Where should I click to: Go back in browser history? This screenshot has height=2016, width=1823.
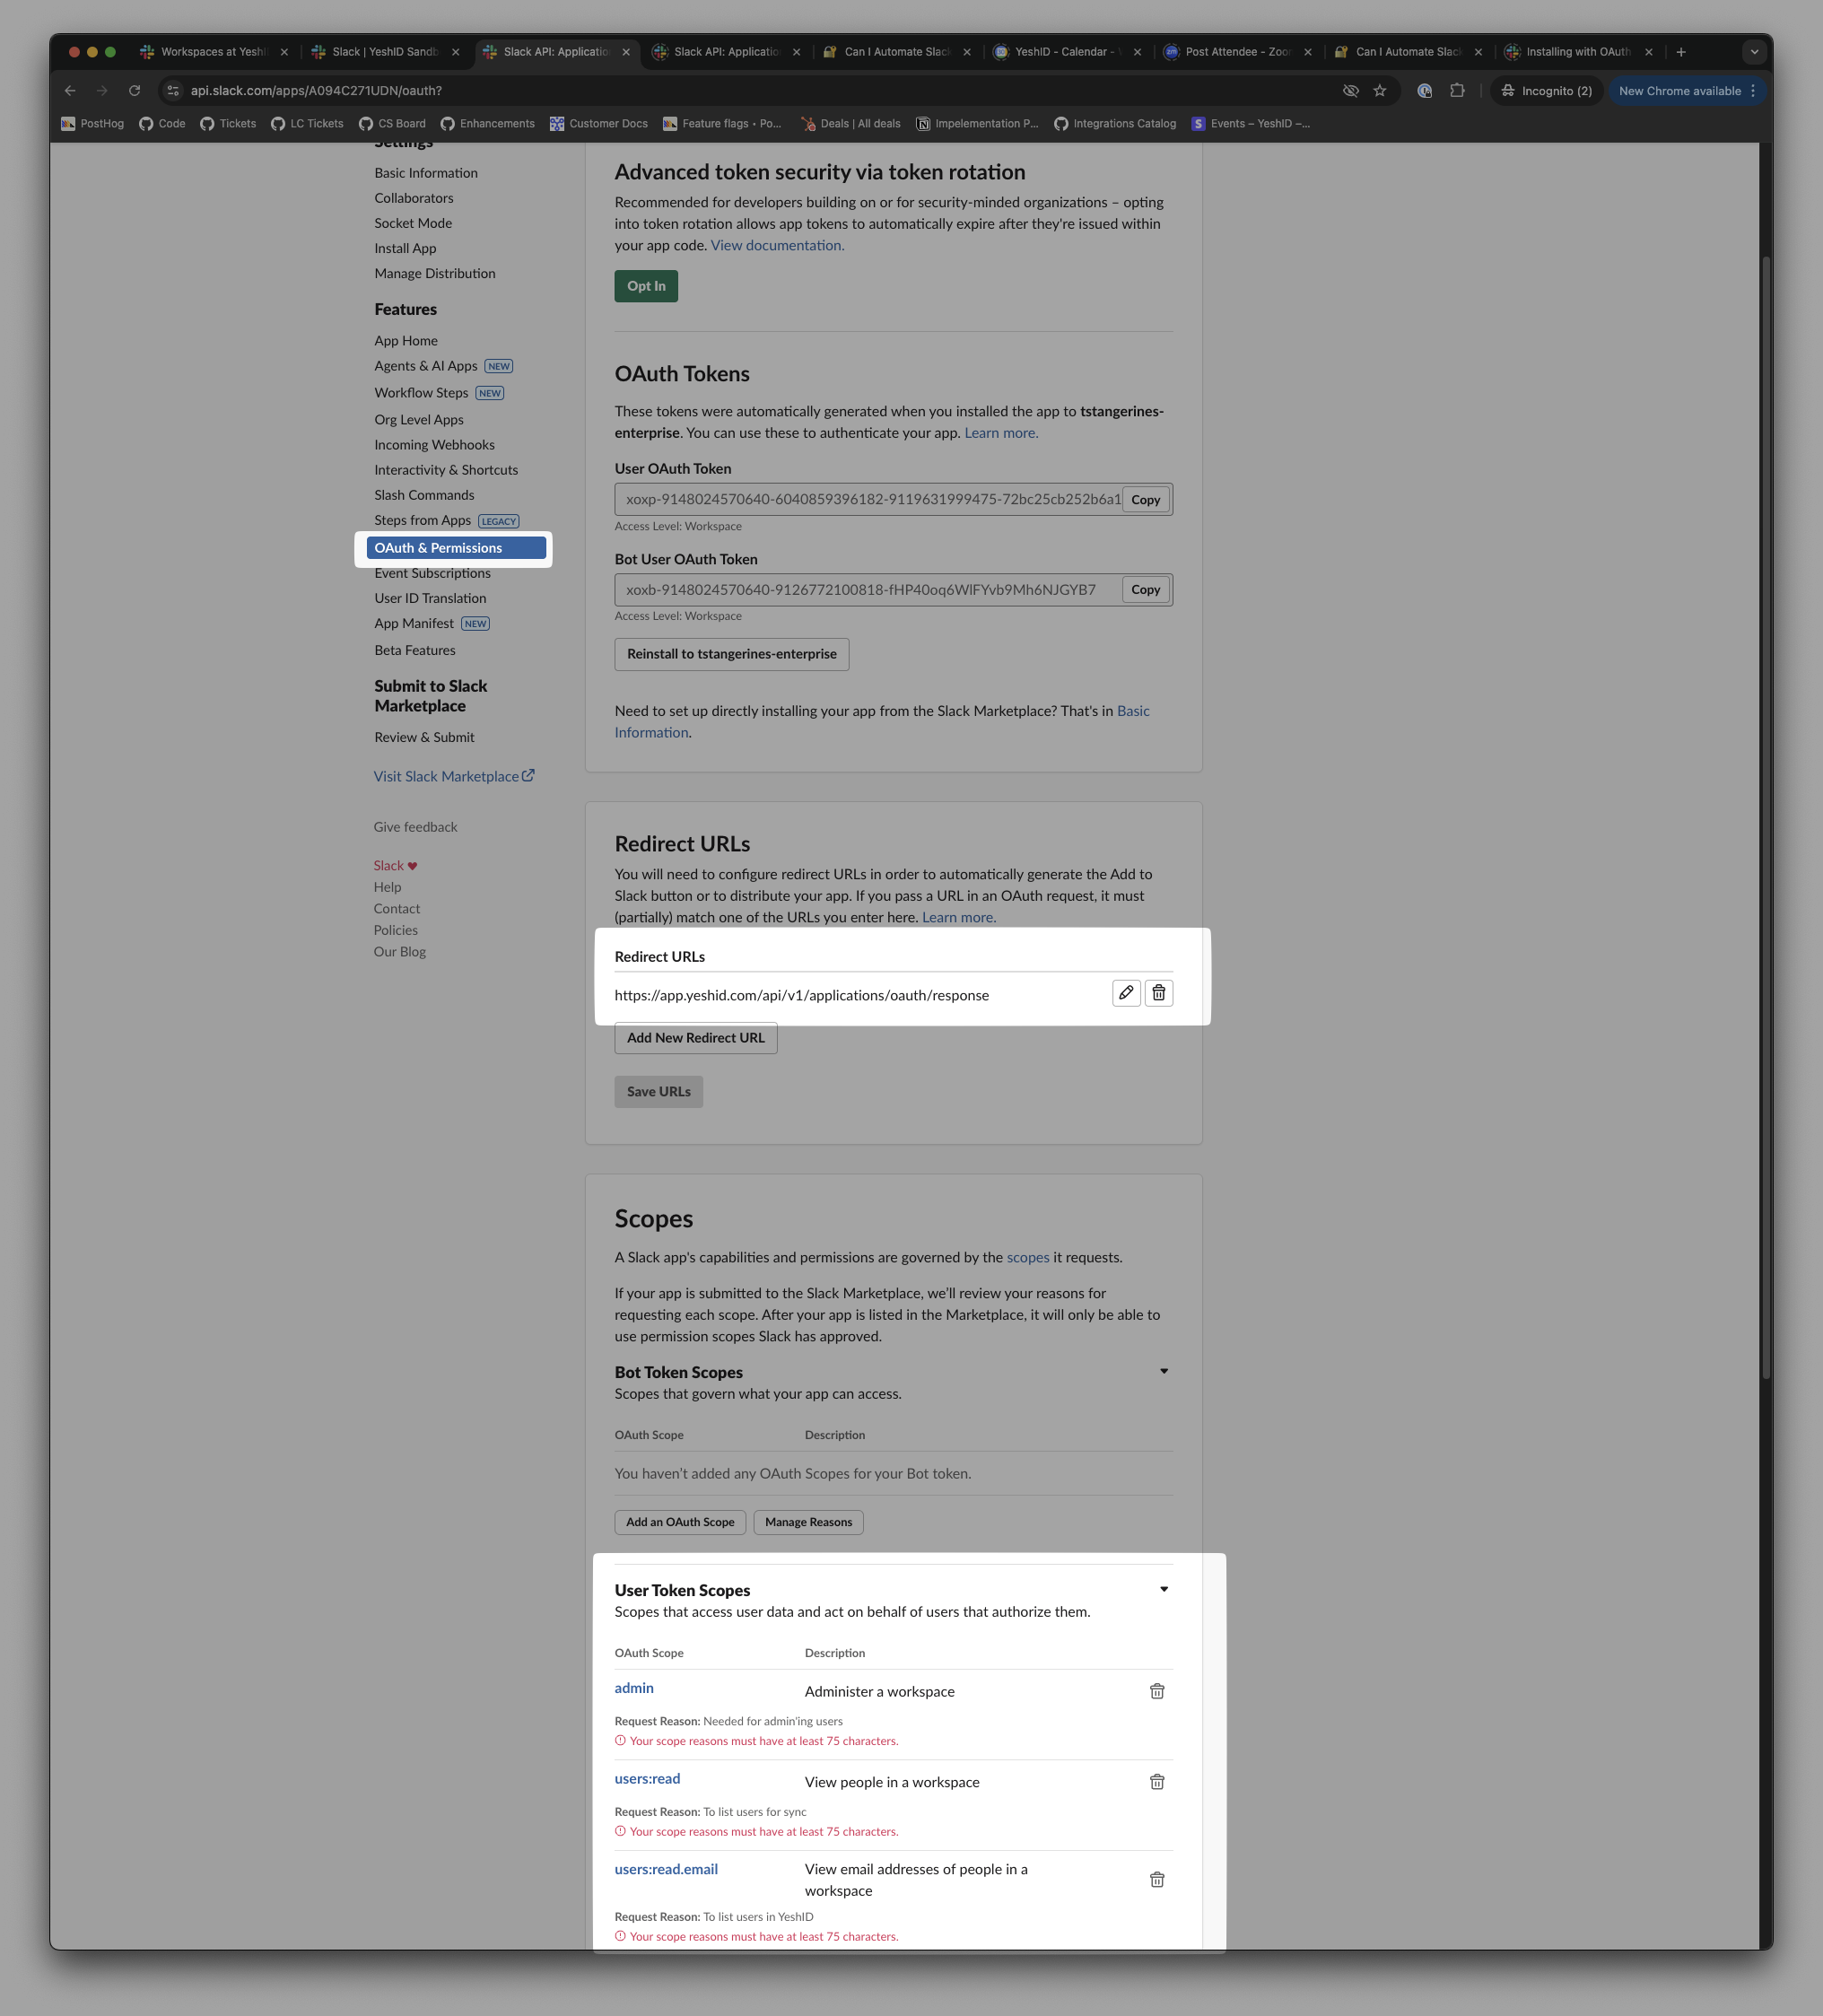[x=70, y=91]
